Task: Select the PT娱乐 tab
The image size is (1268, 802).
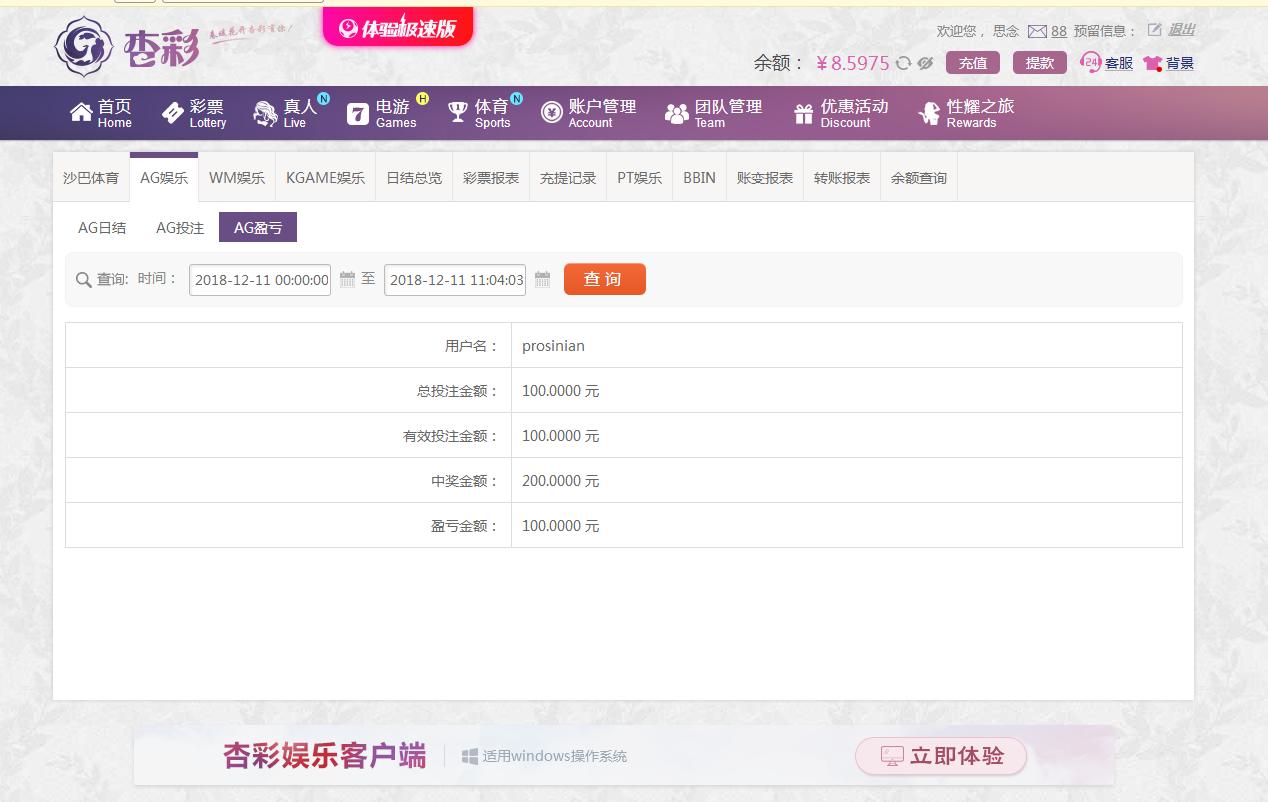Action: click(639, 178)
